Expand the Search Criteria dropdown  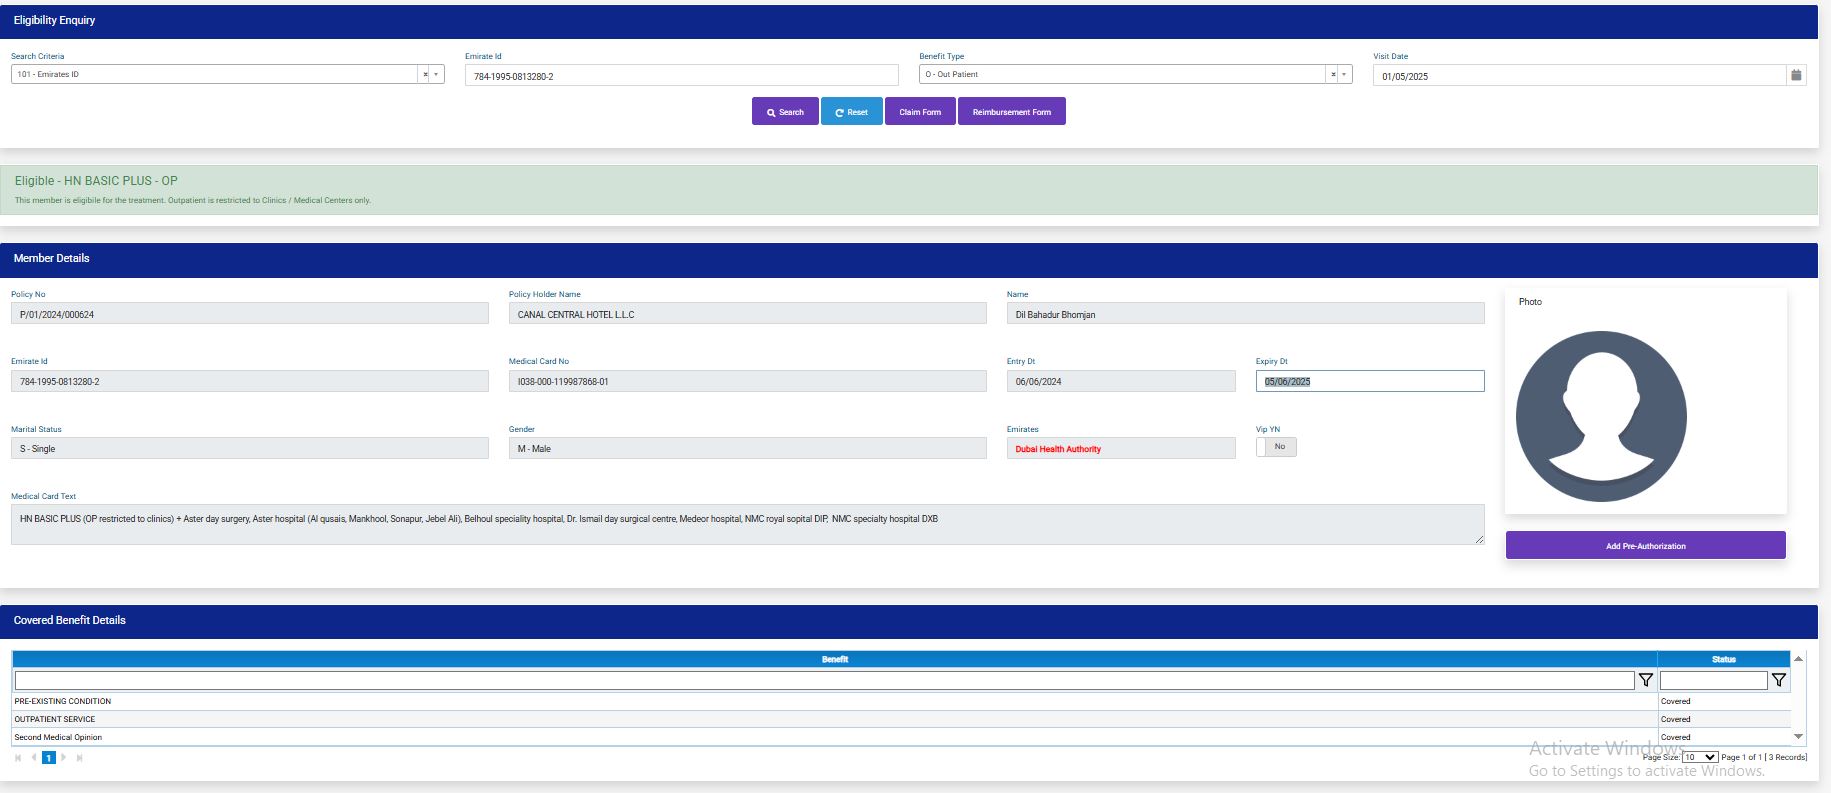pyautogui.click(x=437, y=75)
